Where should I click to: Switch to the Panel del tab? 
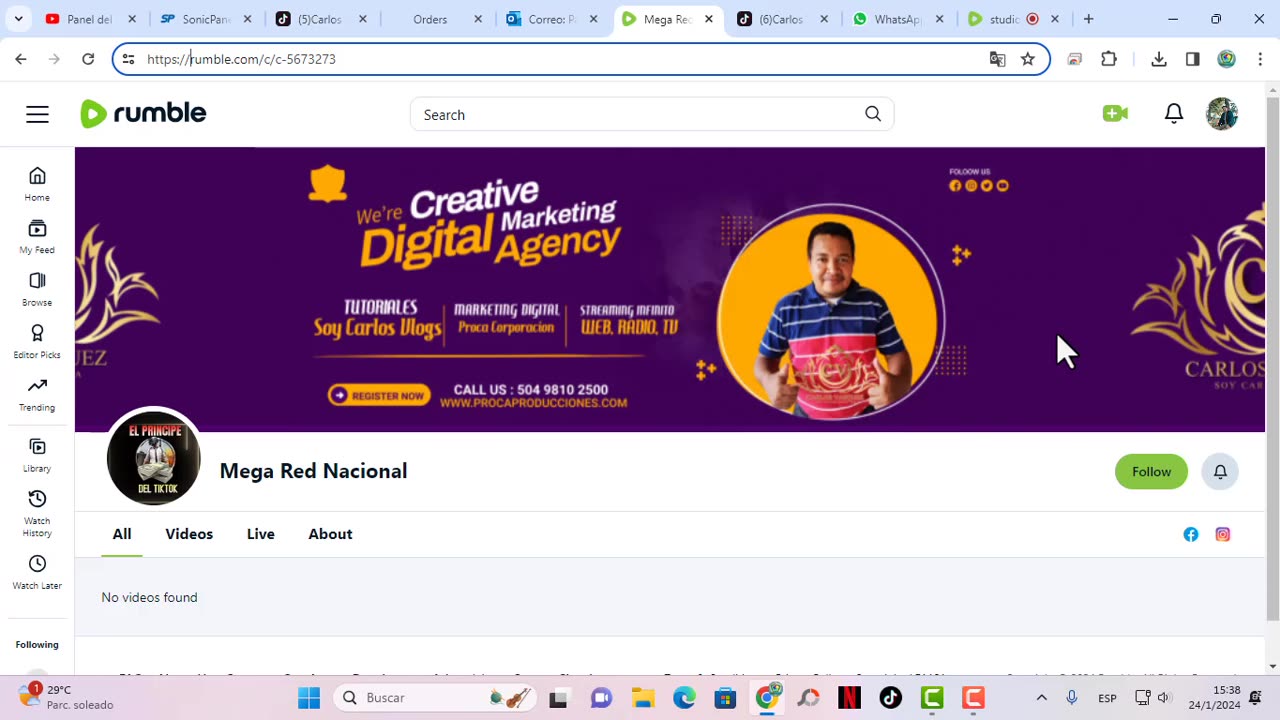[90, 19]
